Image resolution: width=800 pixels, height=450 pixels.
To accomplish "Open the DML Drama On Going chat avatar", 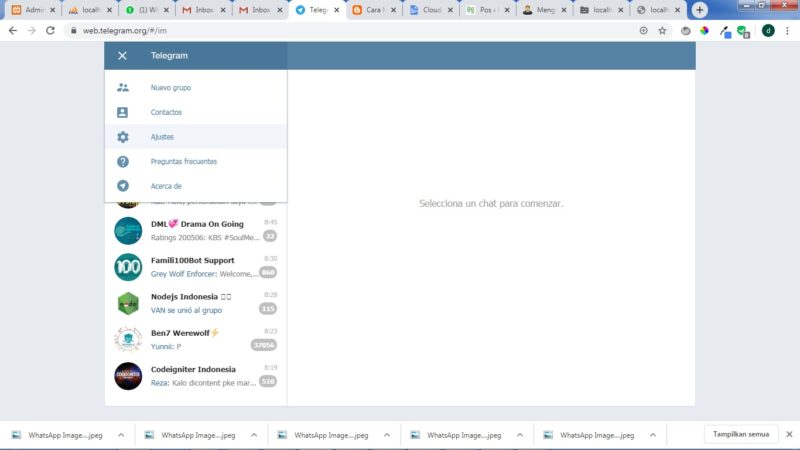I will pyautogui.click(x=128, y=231).
